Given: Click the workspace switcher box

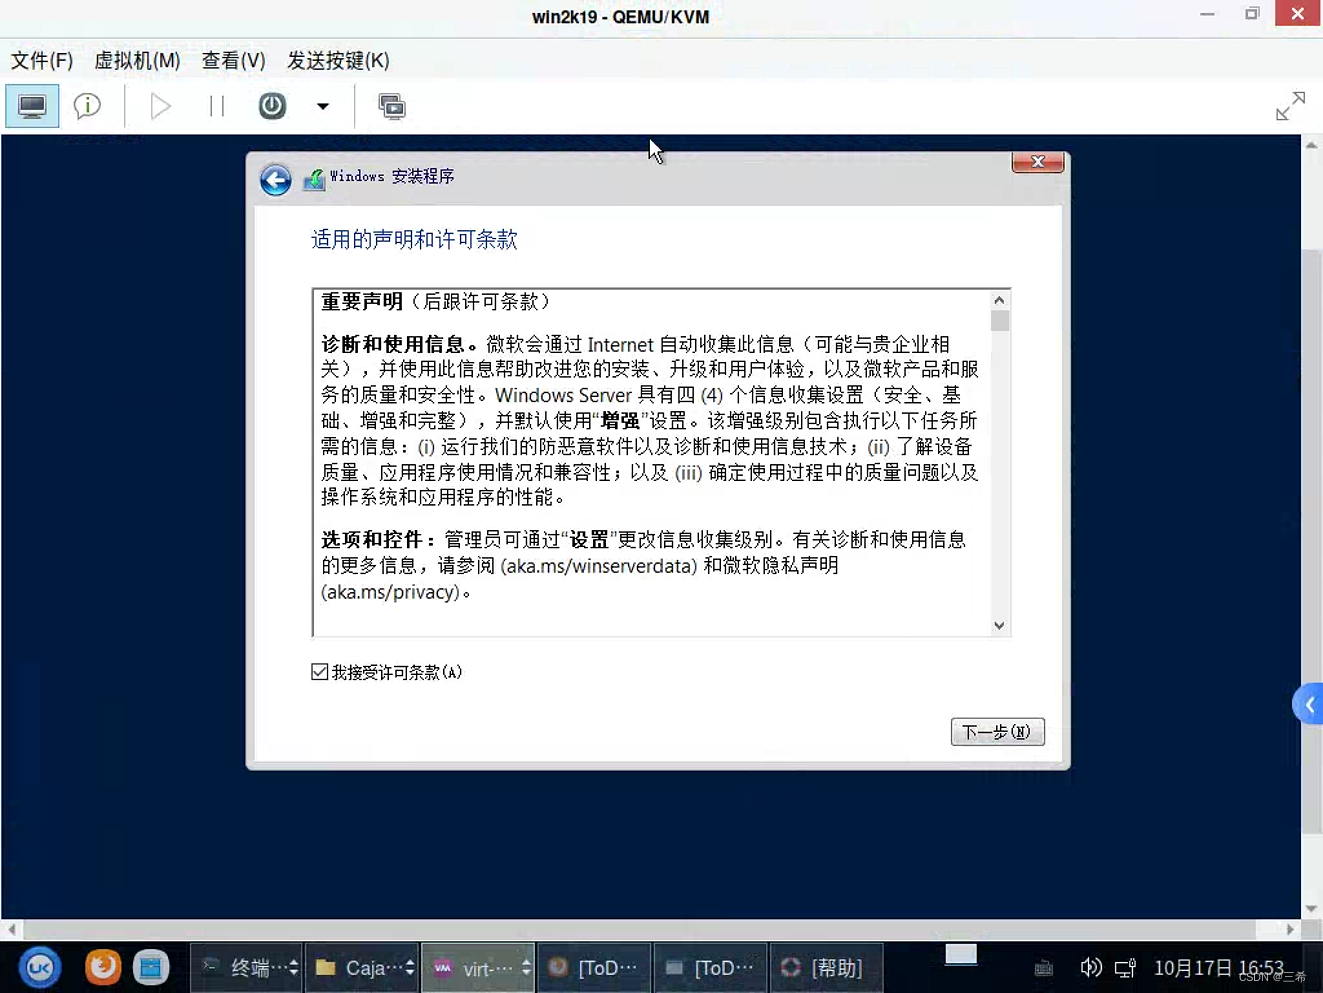Looking at the screenshot, I should (x=961, y=954).
